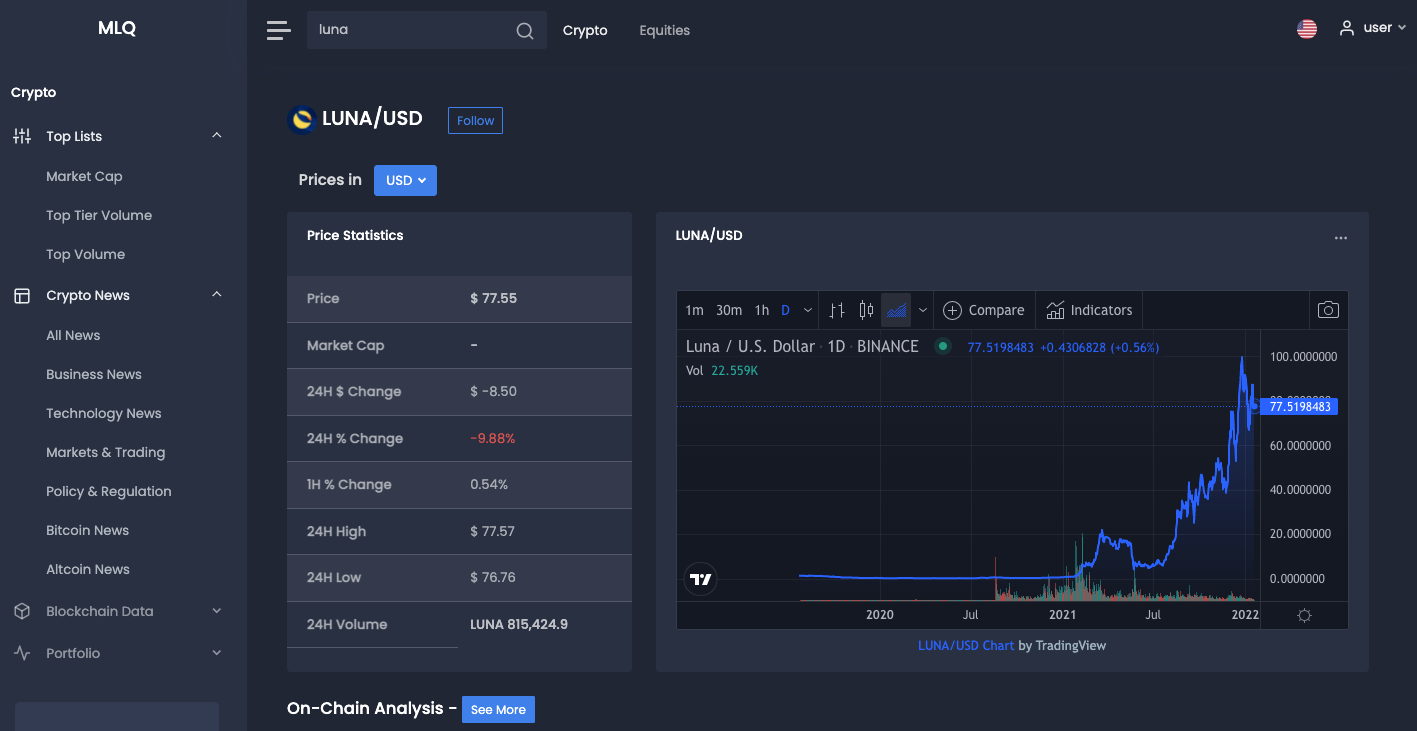Take a chart snapshot with camera icon
This screenshot has height=731, width=1417.
click(1328, 310)
